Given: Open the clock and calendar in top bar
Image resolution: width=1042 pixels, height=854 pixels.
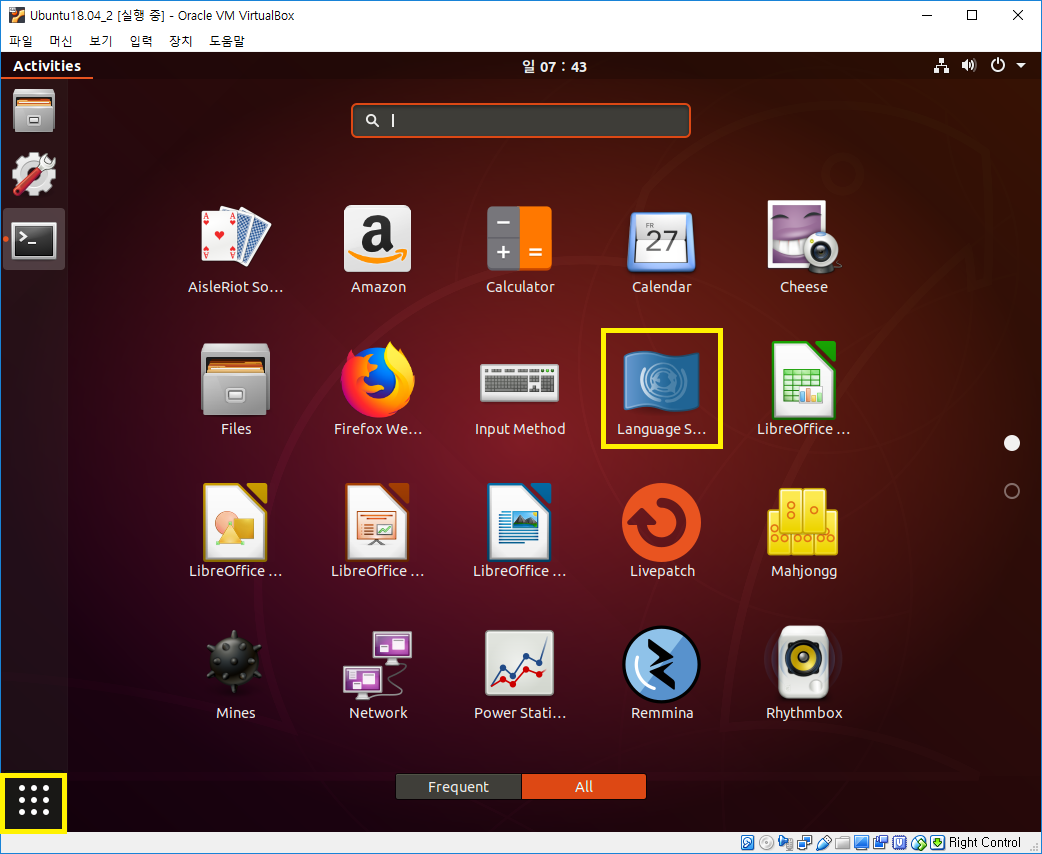Looking at the screenshot, I should click(x=554, y=66).
